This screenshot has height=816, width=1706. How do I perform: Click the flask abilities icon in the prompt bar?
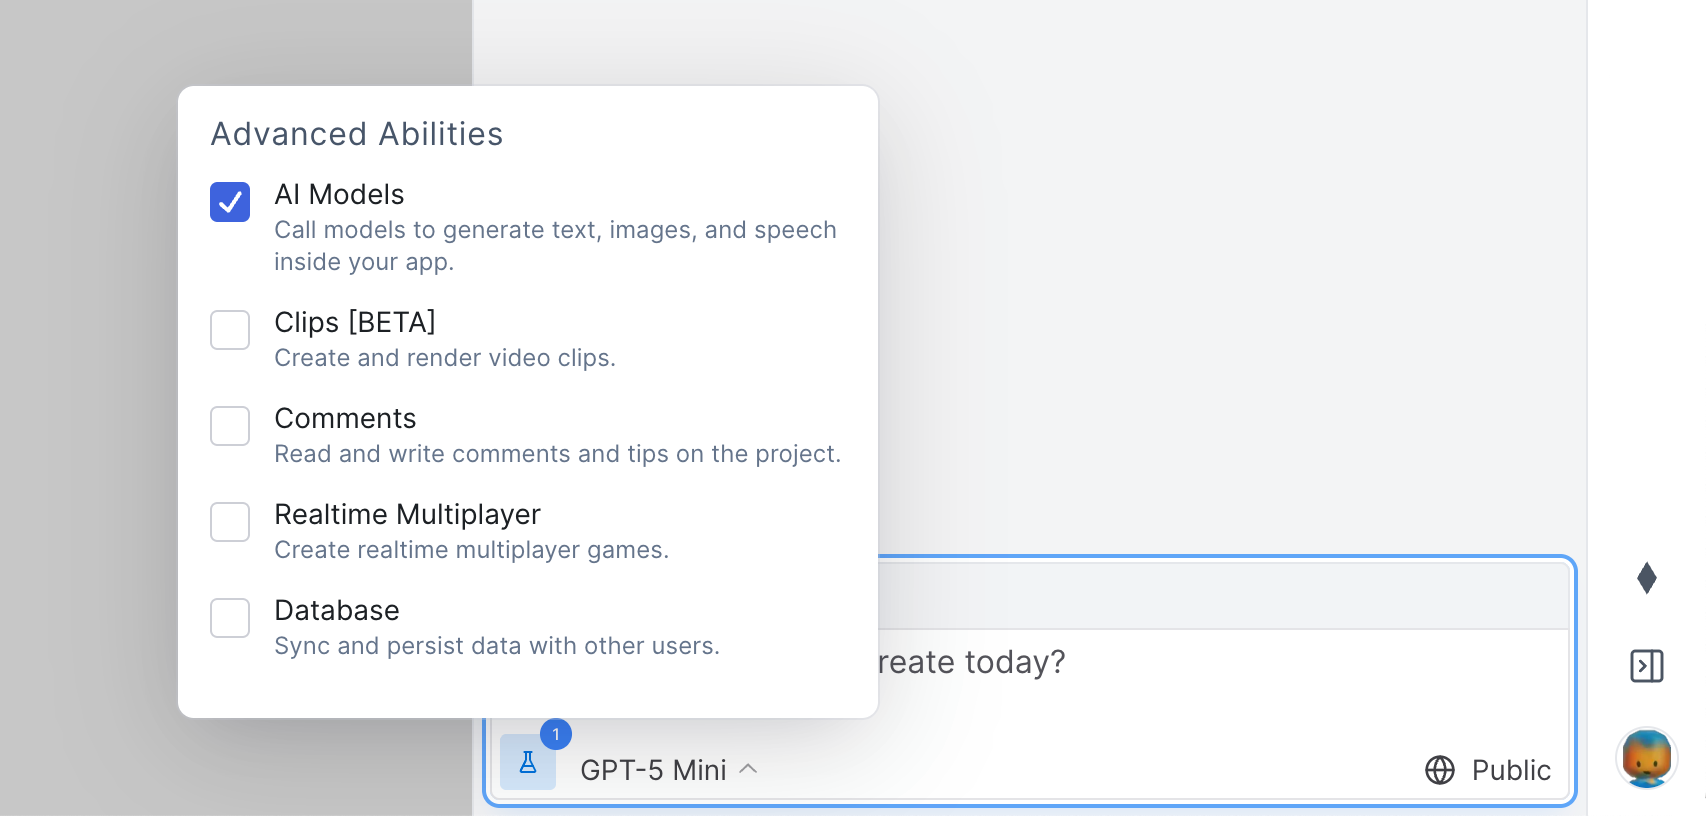tap(527, 762)
